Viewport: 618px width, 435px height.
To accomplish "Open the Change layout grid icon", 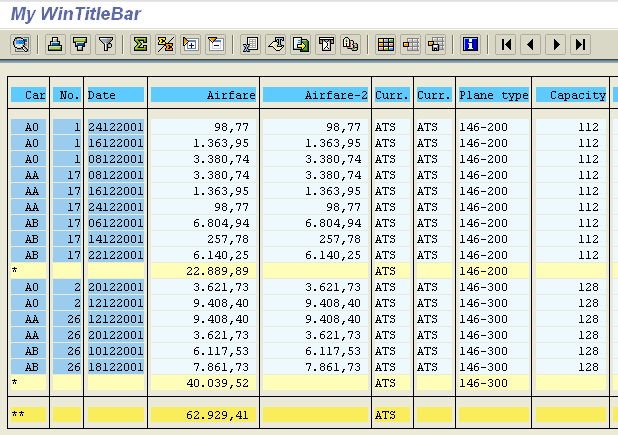I will [x=386, y=44].
